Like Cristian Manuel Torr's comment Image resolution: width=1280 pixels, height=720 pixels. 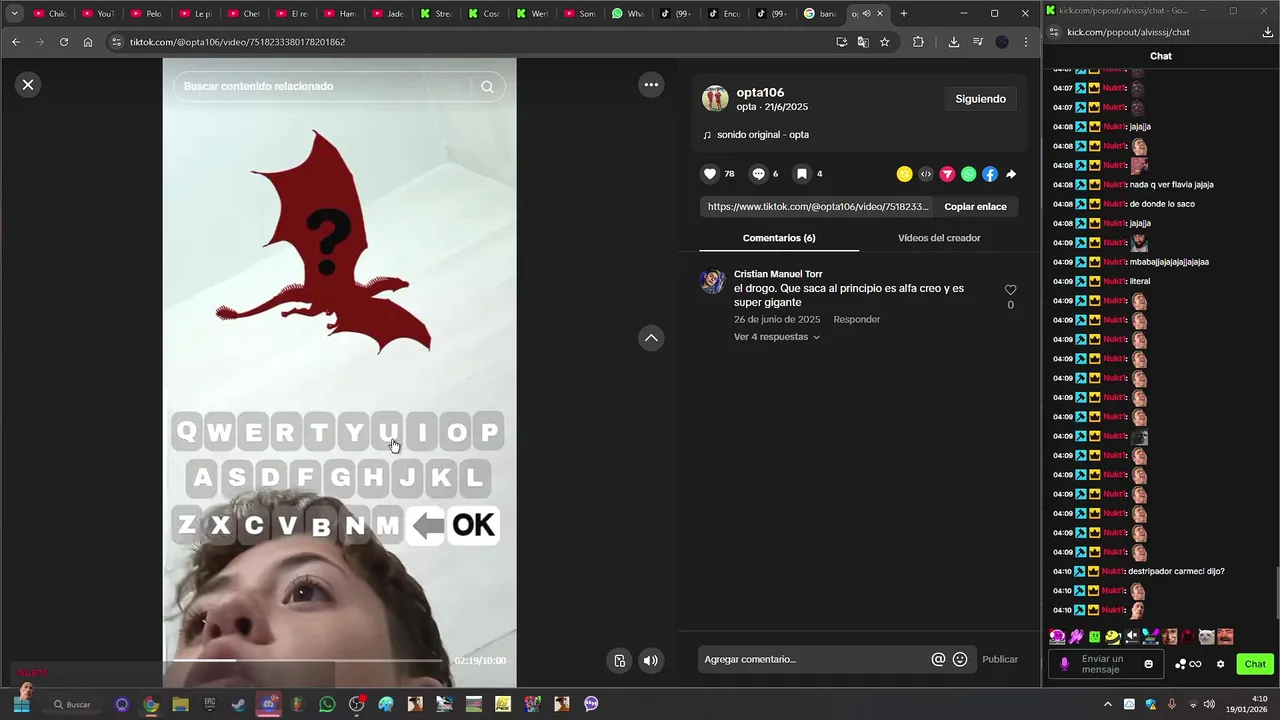[1010, 290]
